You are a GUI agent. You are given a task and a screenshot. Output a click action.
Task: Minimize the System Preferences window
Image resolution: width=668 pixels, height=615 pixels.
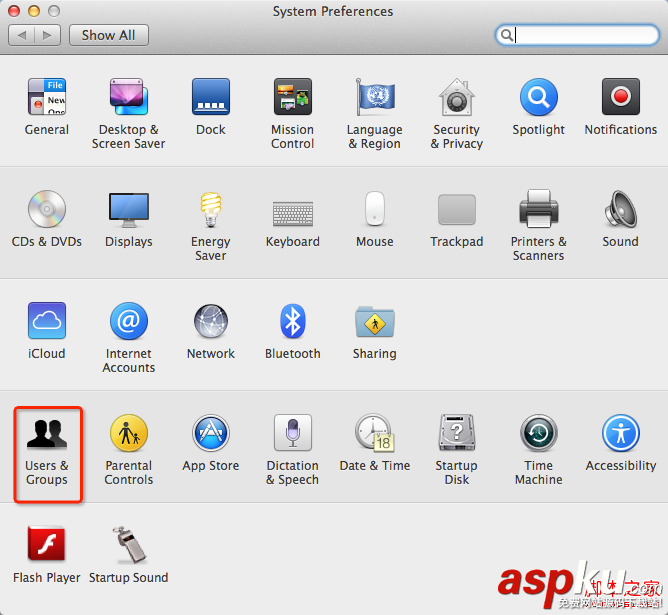pos(34,11)
